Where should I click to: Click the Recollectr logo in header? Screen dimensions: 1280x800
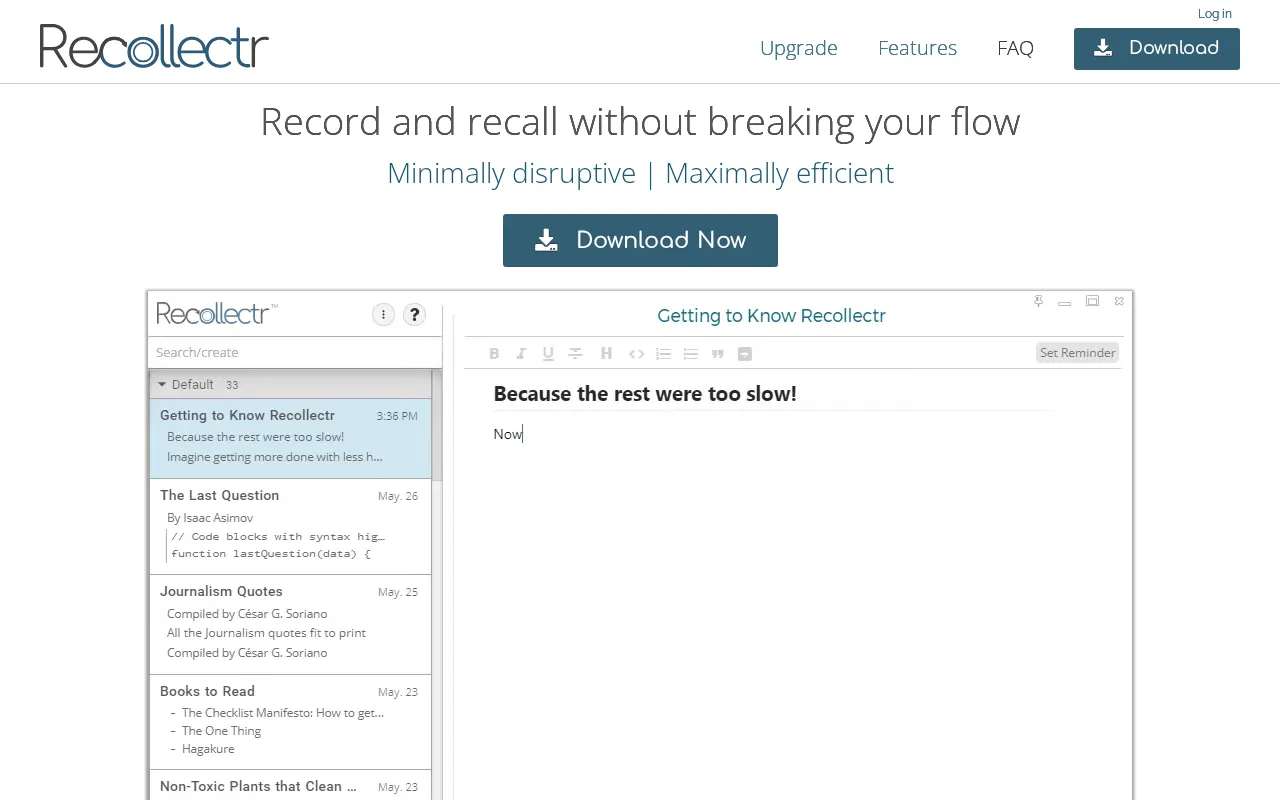pos(154,46)
